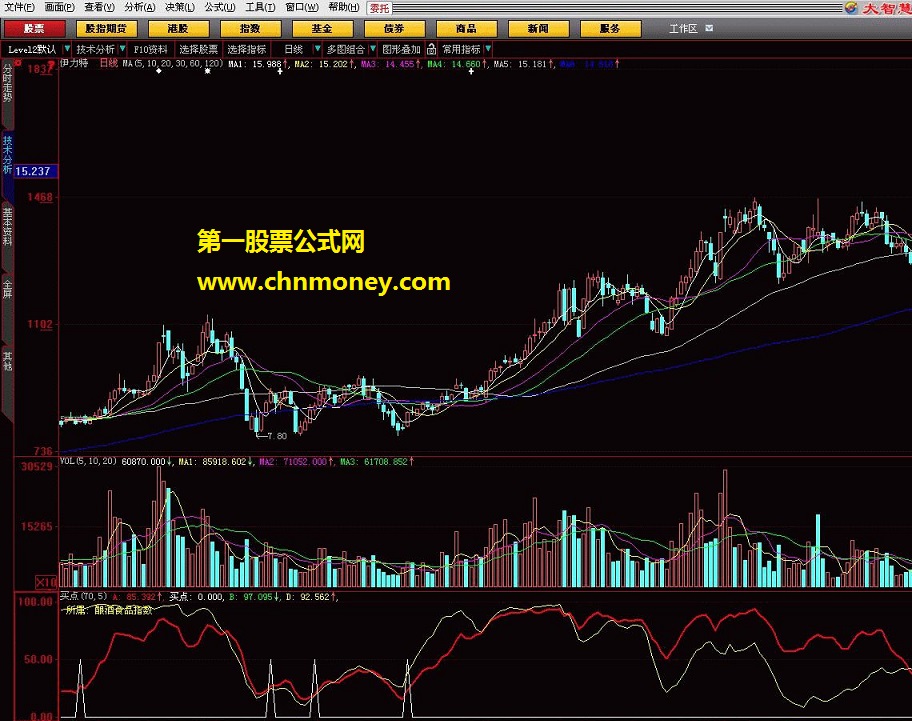912x721 pixels.
Task: Click the 伊力特 stock name label
Action: tap(74, 63)
